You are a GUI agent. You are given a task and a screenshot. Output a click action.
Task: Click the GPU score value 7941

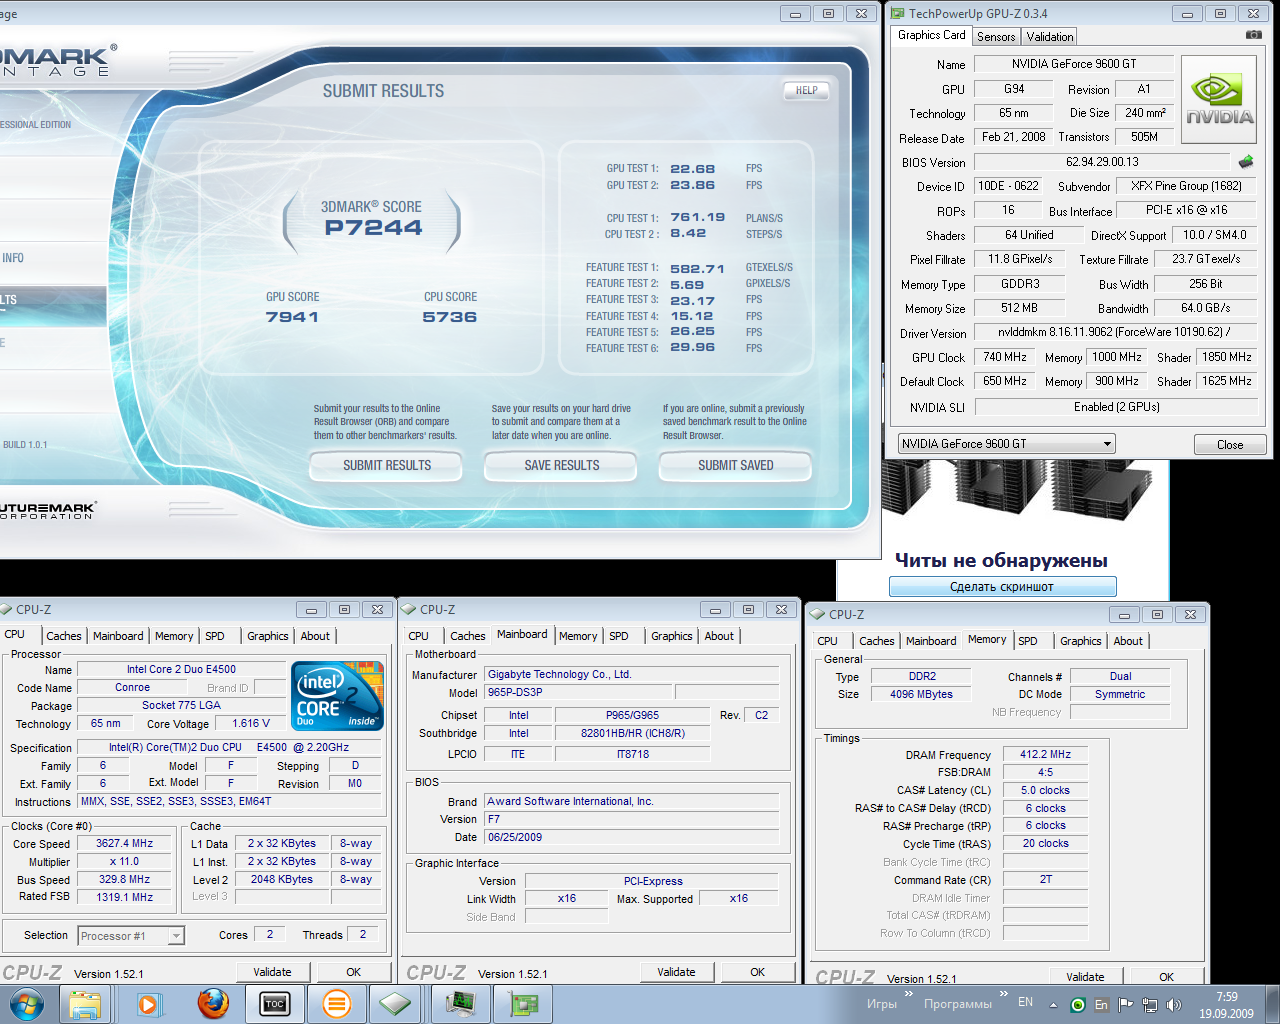(292, 317)
